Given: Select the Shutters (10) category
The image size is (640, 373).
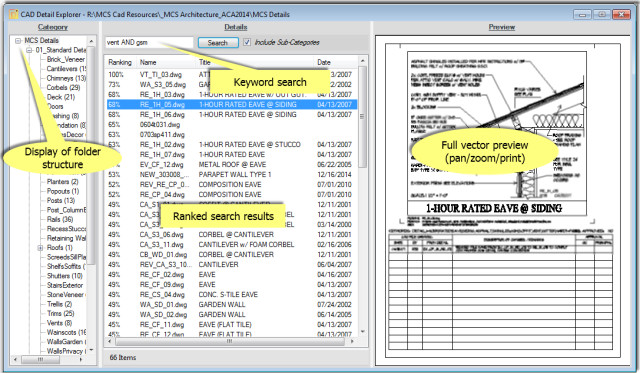Looking at the screenshot, I should (x=64, y=276).
